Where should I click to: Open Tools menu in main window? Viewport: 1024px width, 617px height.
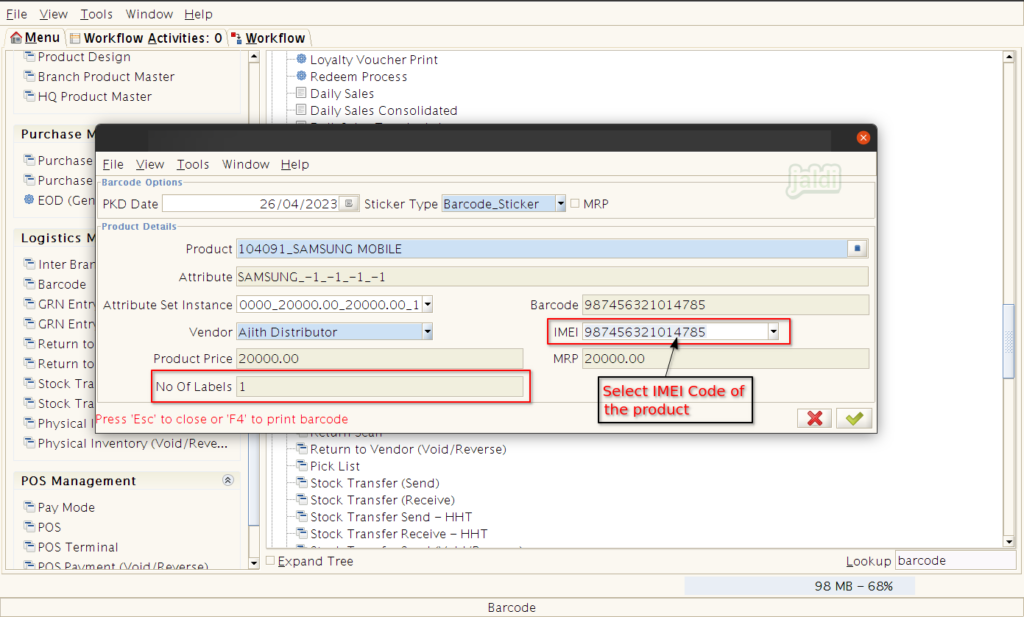[96, 14]
